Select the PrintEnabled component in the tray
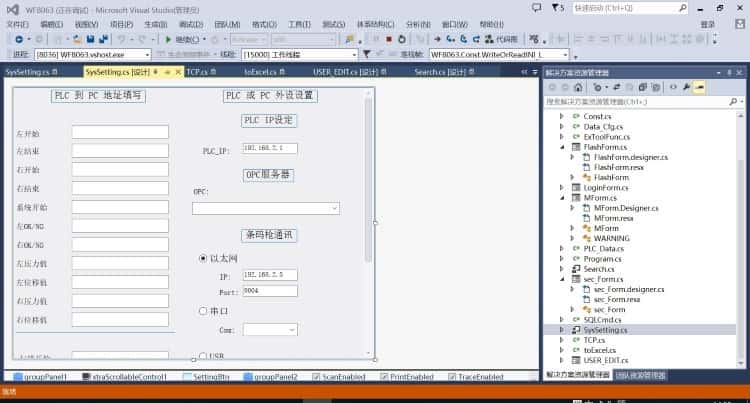 (x=407, y=377)
